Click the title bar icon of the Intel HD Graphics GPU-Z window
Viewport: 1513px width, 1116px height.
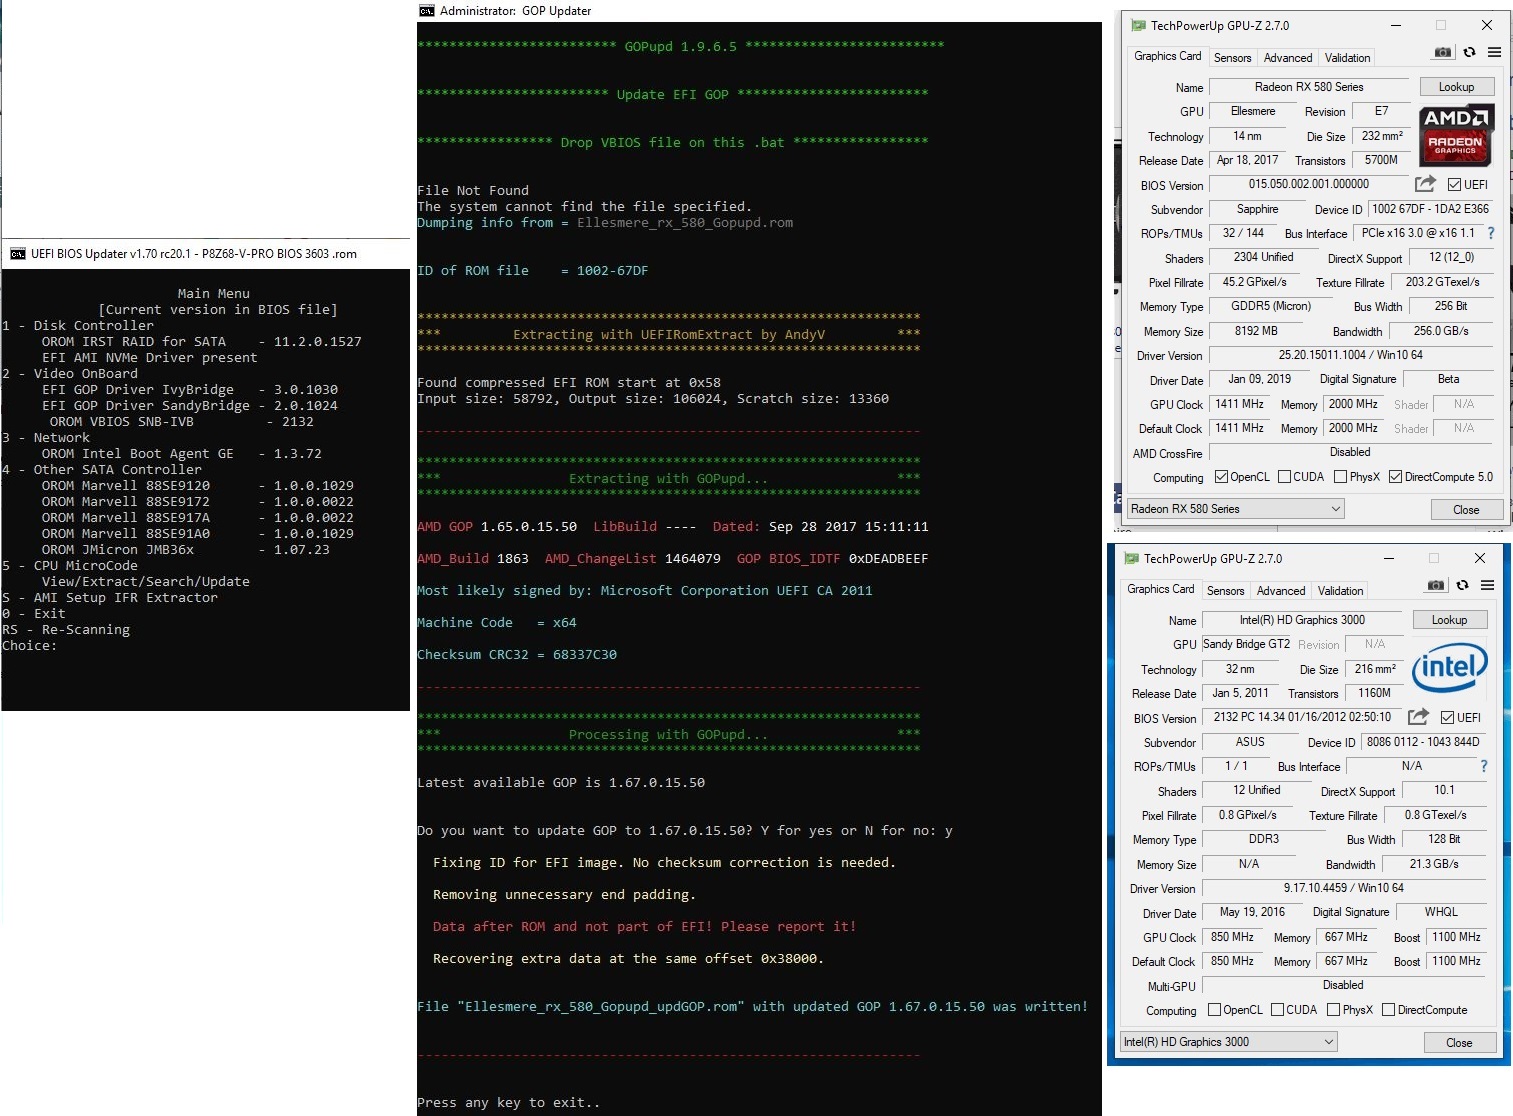coord(1131,558)
